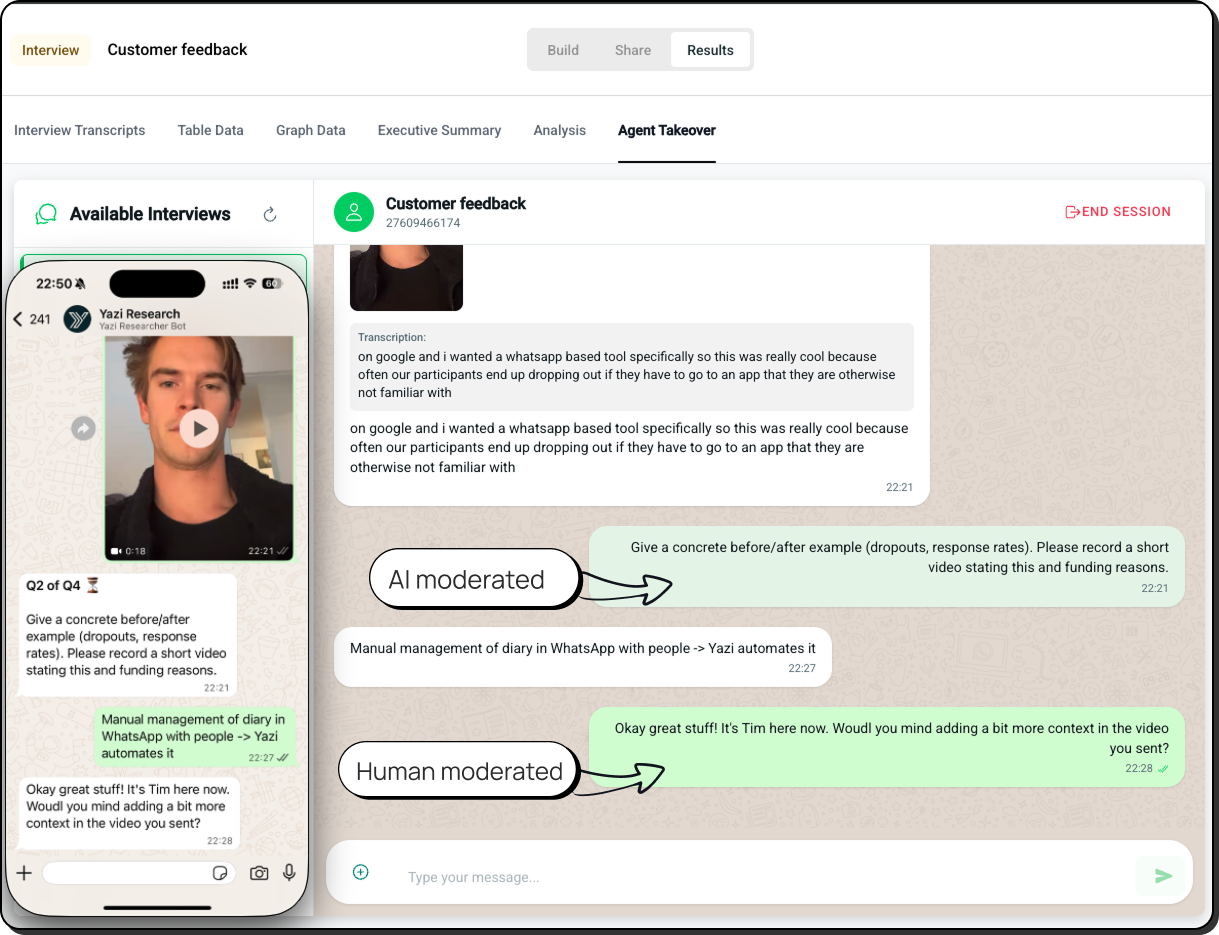The image size is (1219, 935).
Task: Switch to Interview Transcripts tab
Action: click(x=80, y=130)
